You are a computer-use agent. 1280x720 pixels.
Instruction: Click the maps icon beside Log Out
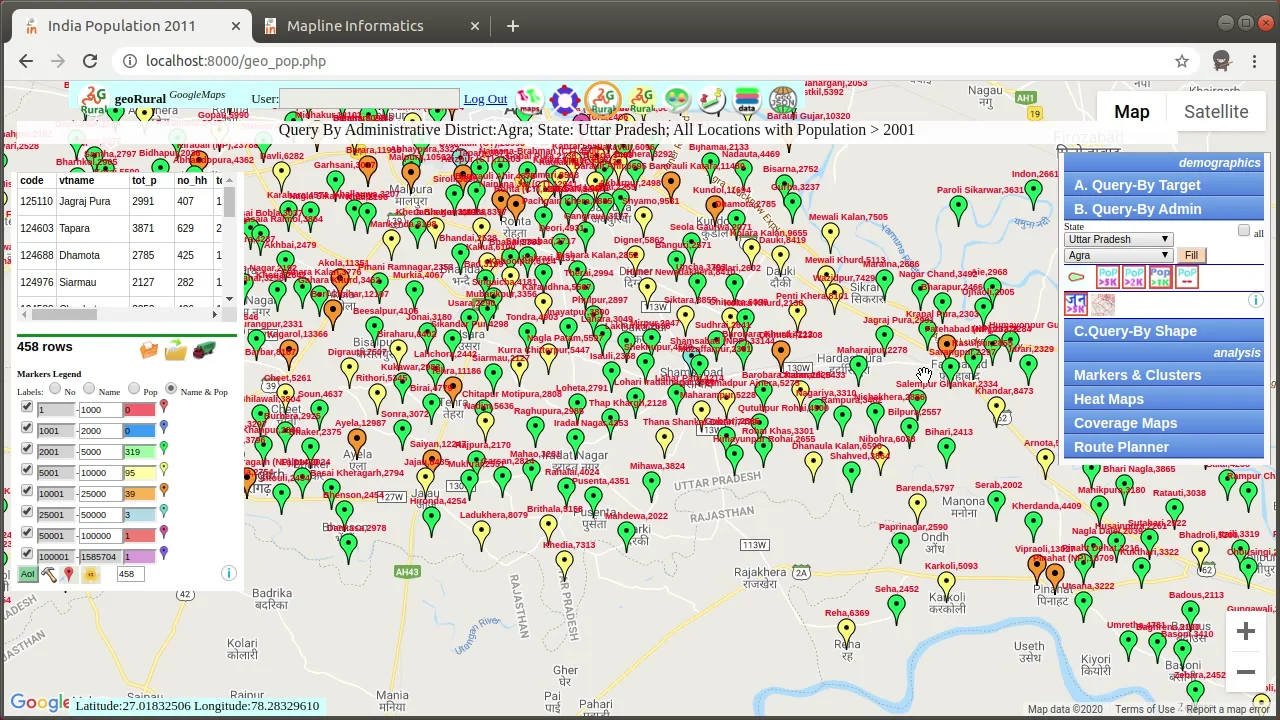click(528, 100)
